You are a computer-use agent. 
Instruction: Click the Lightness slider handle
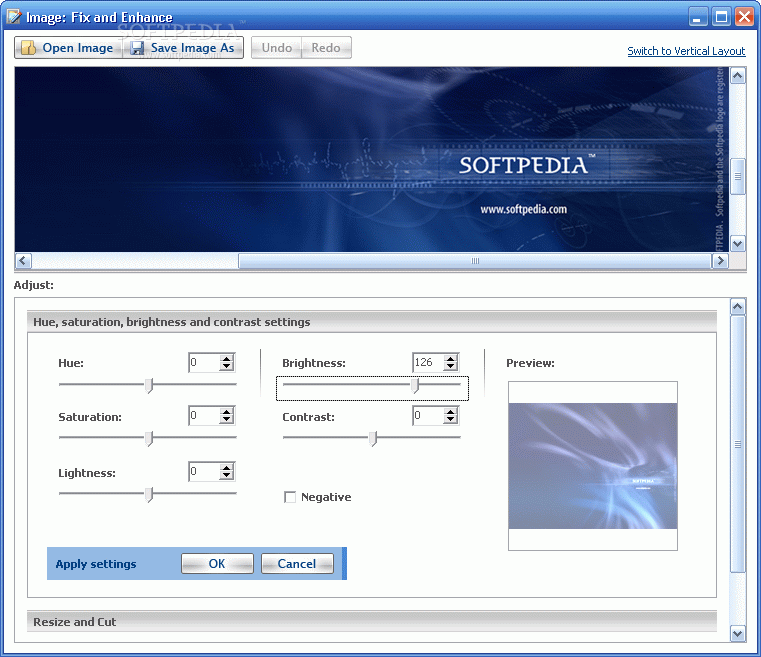[x=149, y=494]
